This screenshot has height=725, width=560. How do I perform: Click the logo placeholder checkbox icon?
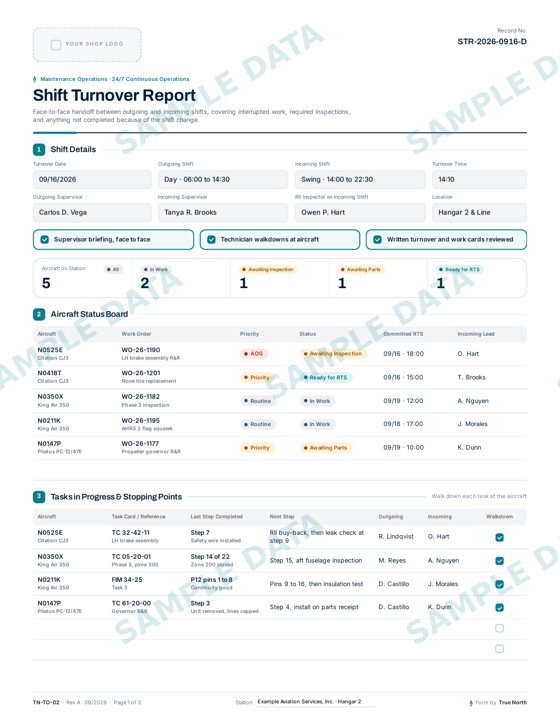(x=56, y=44)
